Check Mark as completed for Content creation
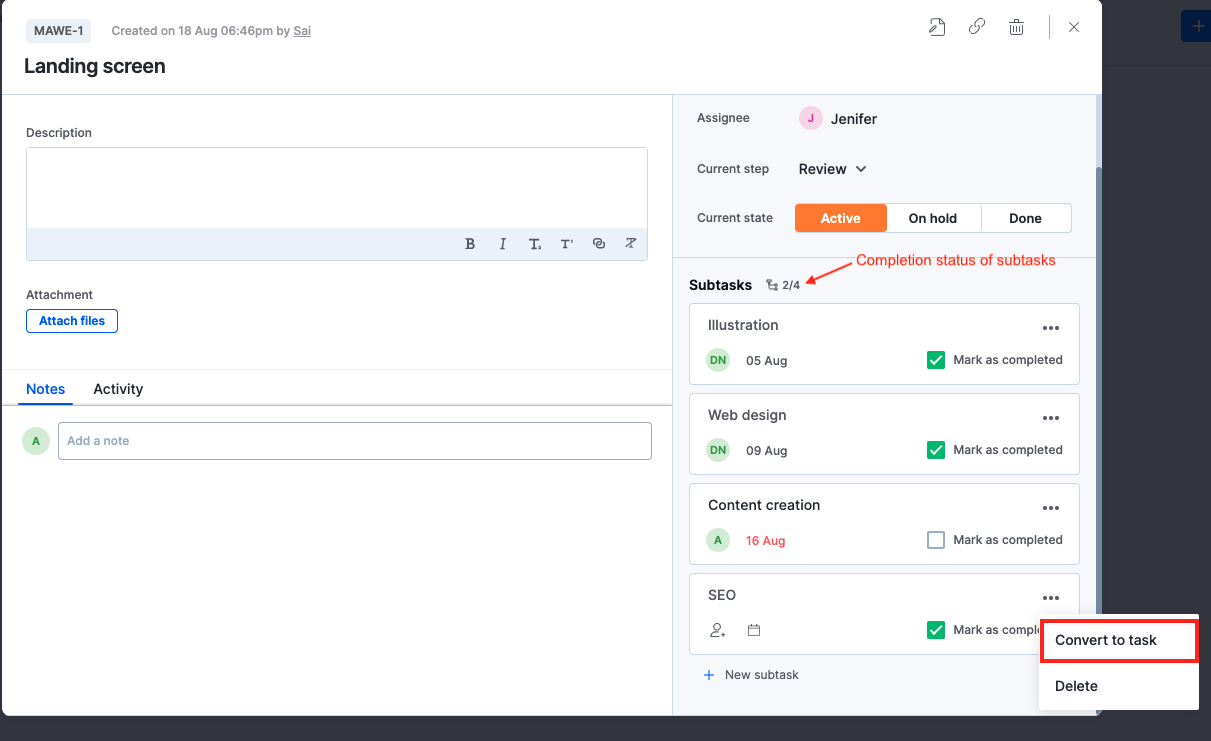The width and height of the screenshot is (1211, 741). coord(936,540)
